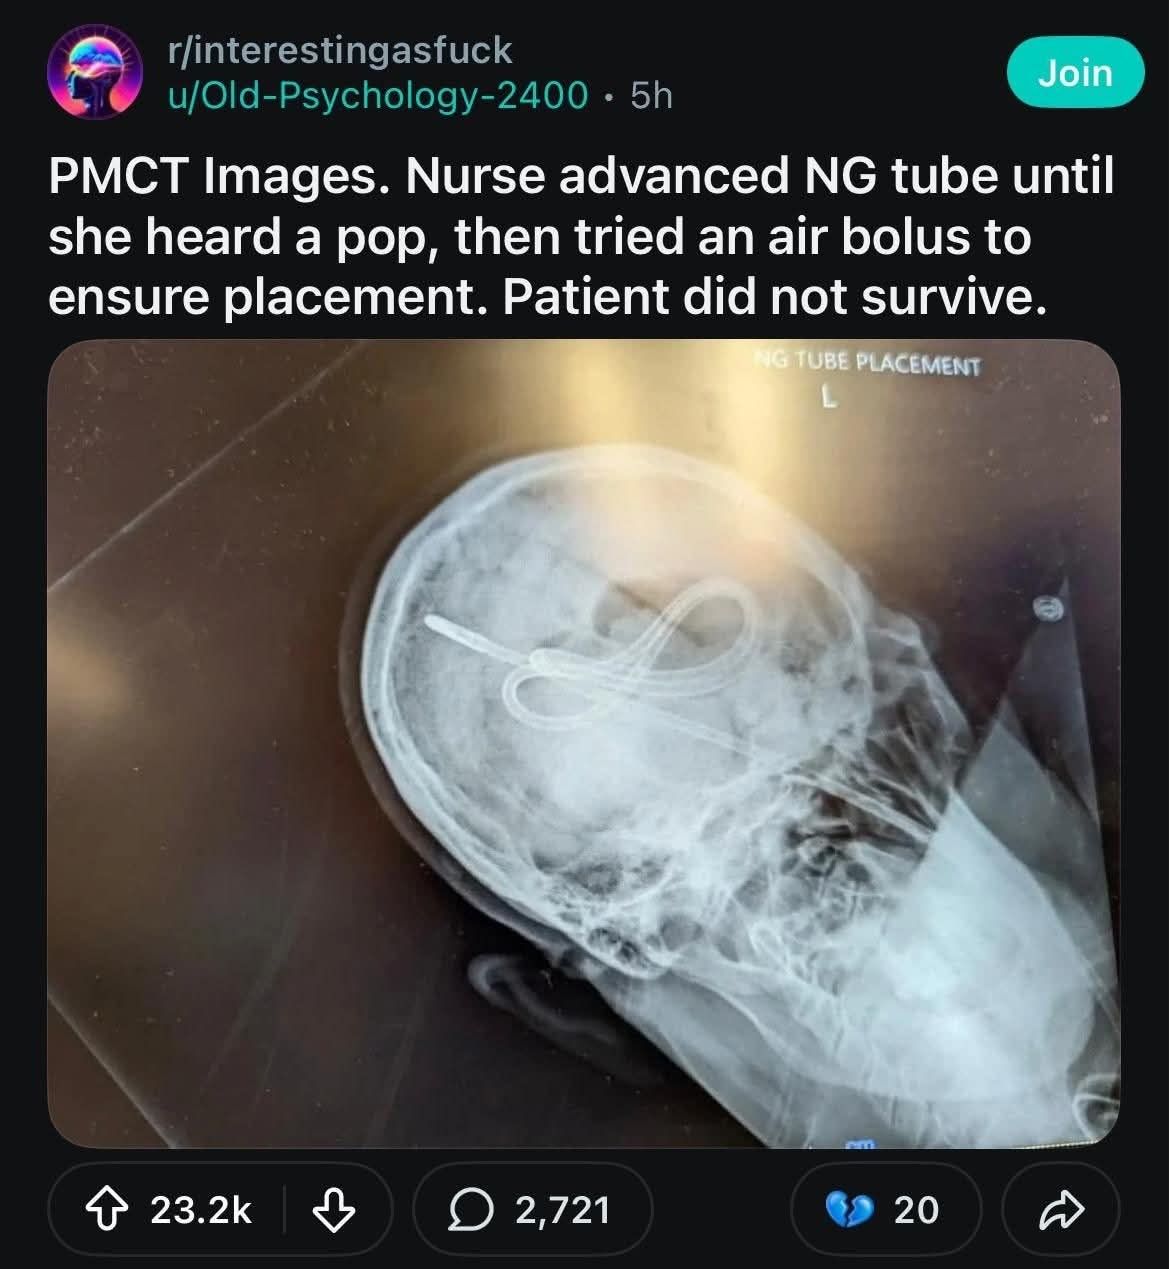This screenshot has height=1269, width=1170.
Task: Click the 23.2k upvote count
Action: point(201,1209)
